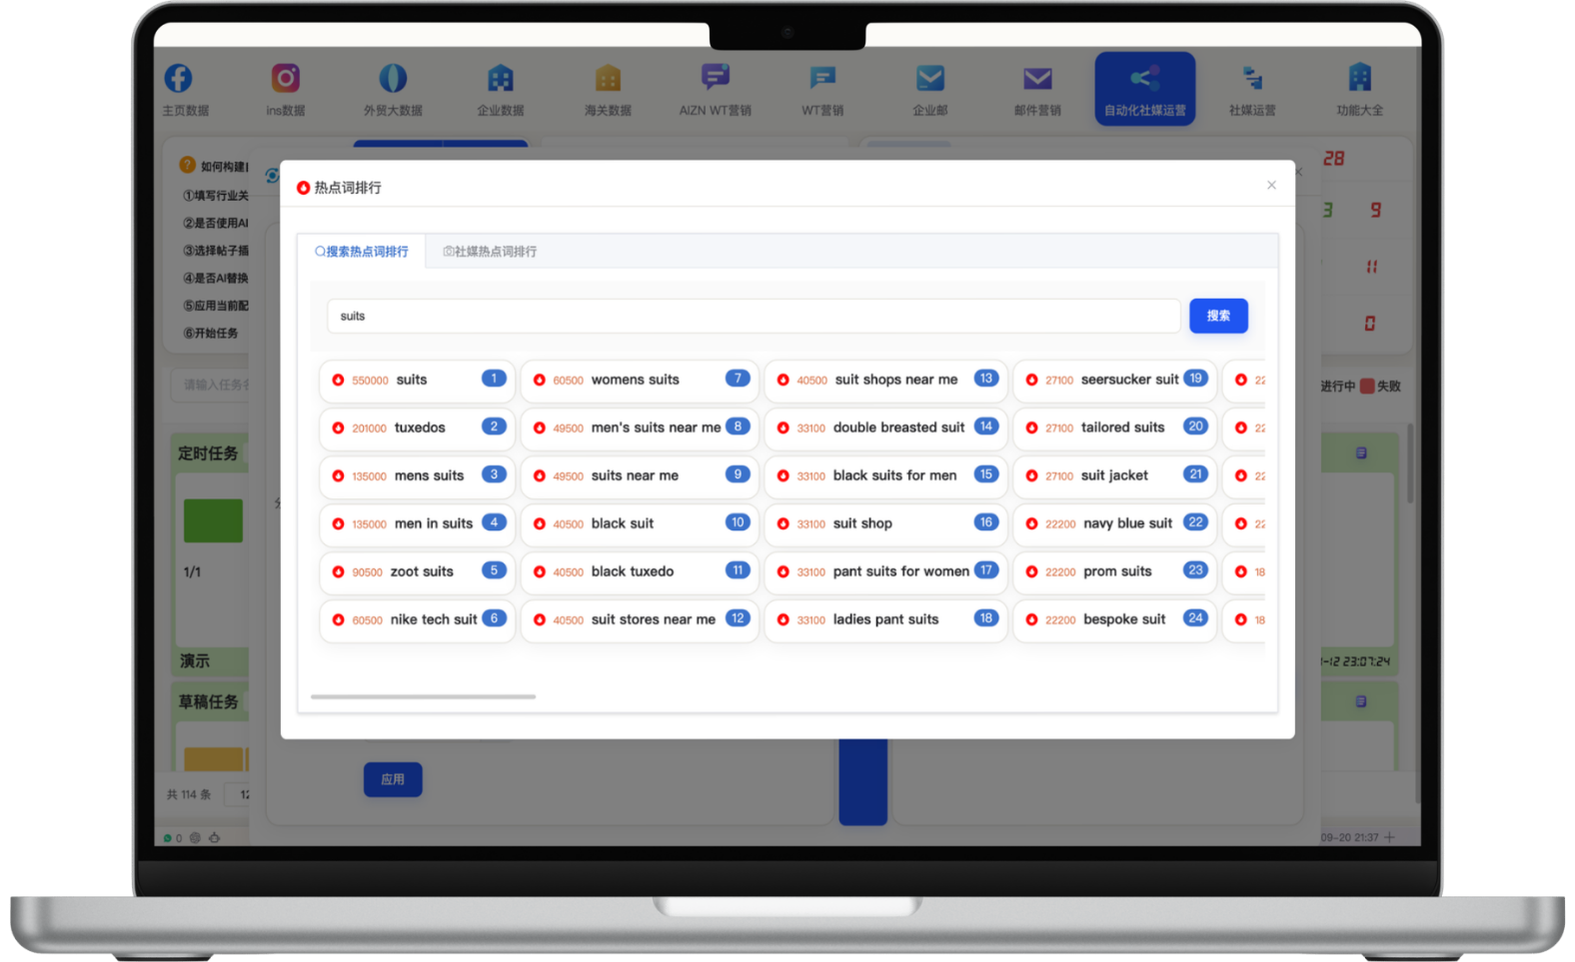Open the AIZN WT营销 chat icon

coord(715,77)
